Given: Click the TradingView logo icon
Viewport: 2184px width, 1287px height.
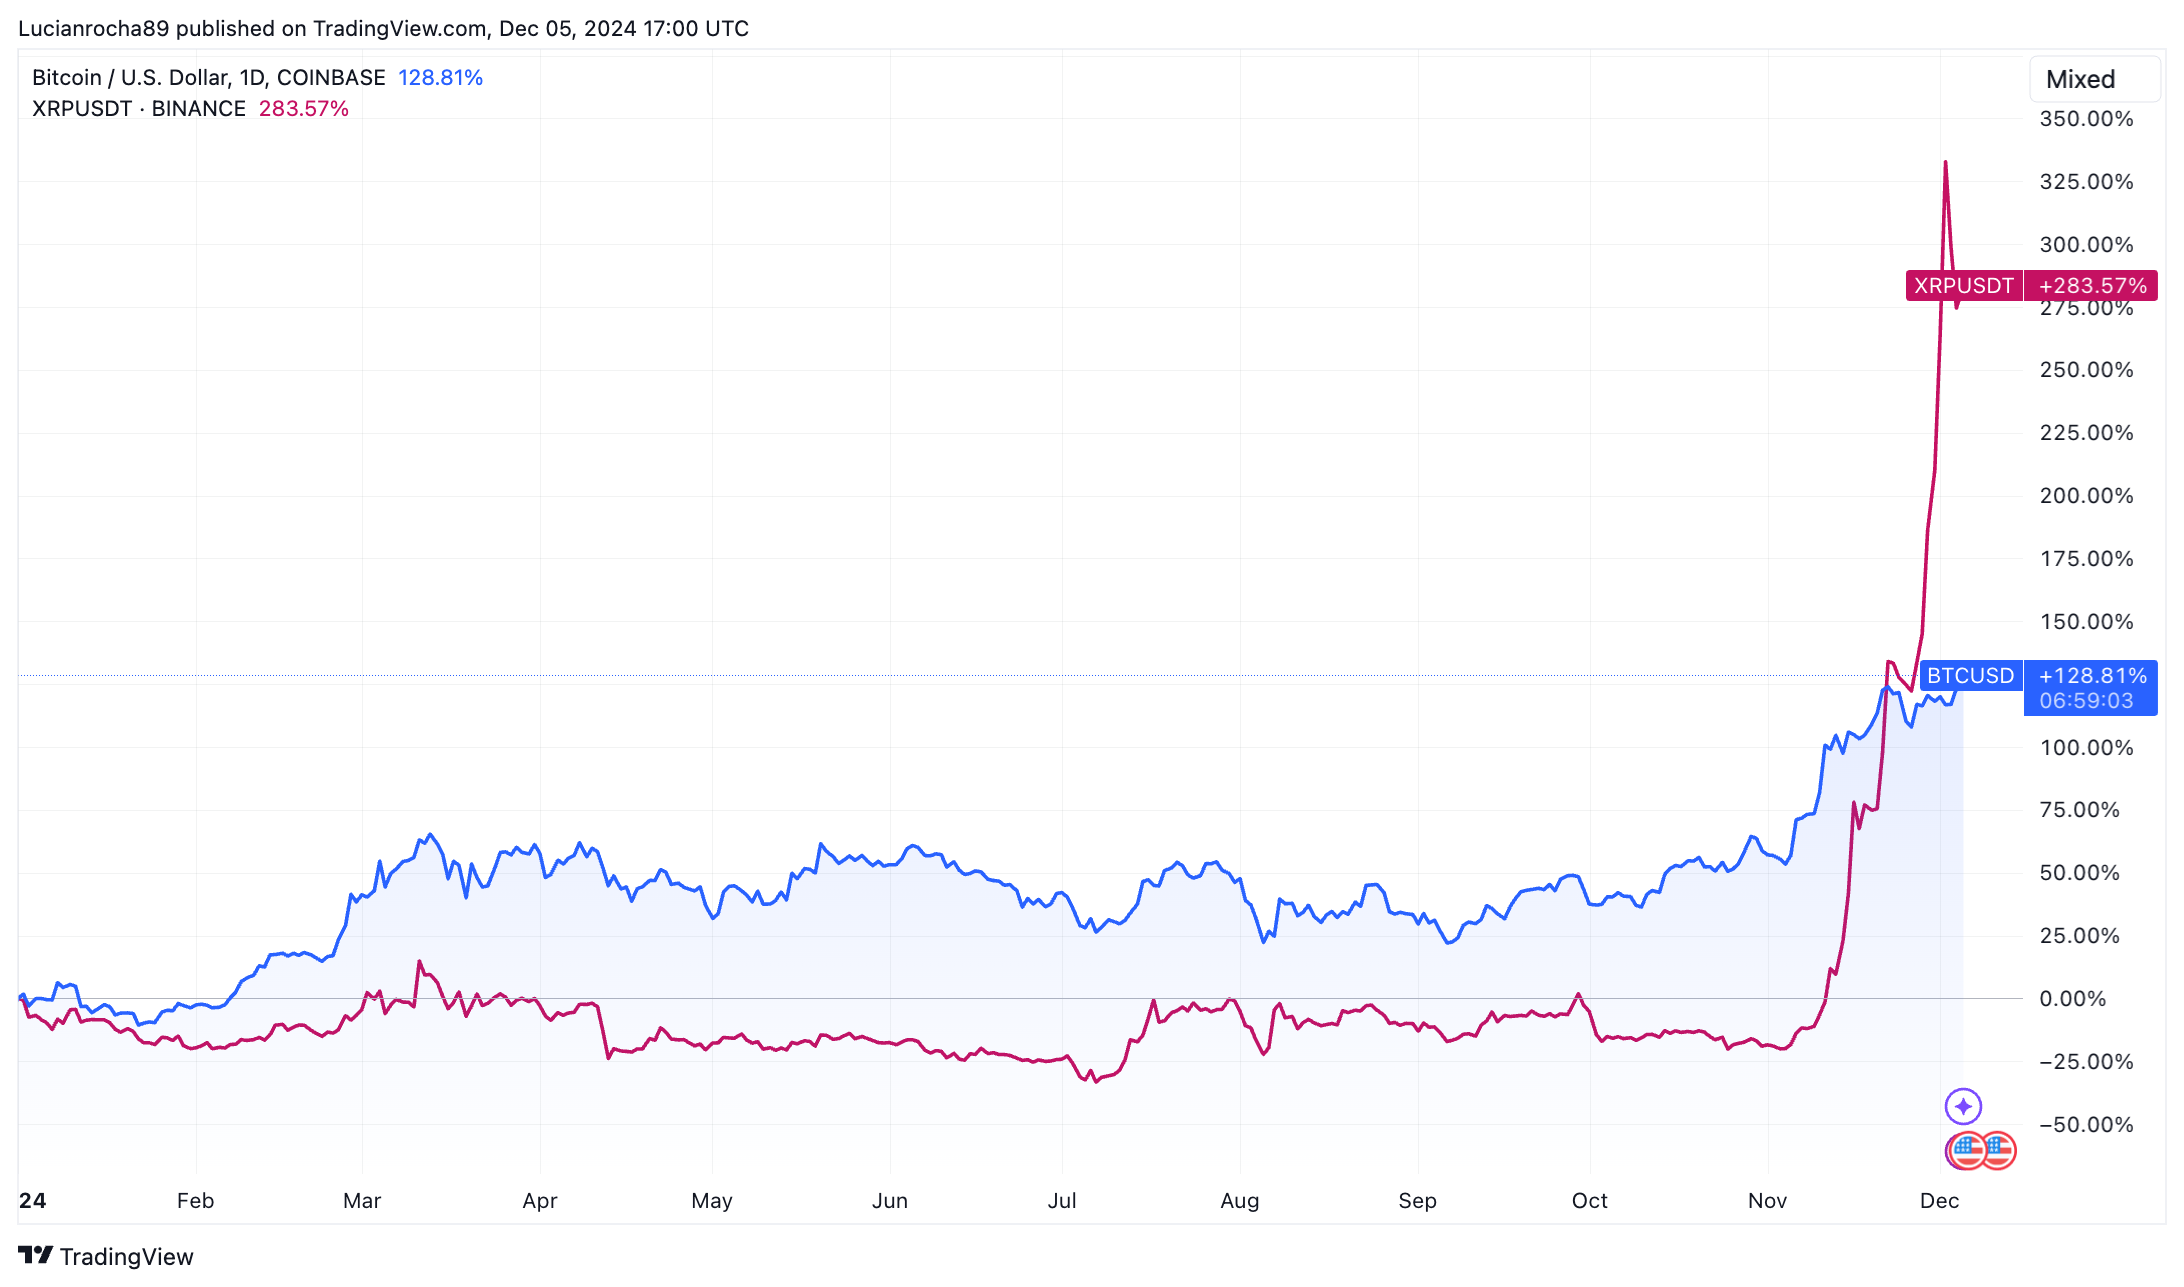Looking at the screenshot, I should click(35, 1255).
